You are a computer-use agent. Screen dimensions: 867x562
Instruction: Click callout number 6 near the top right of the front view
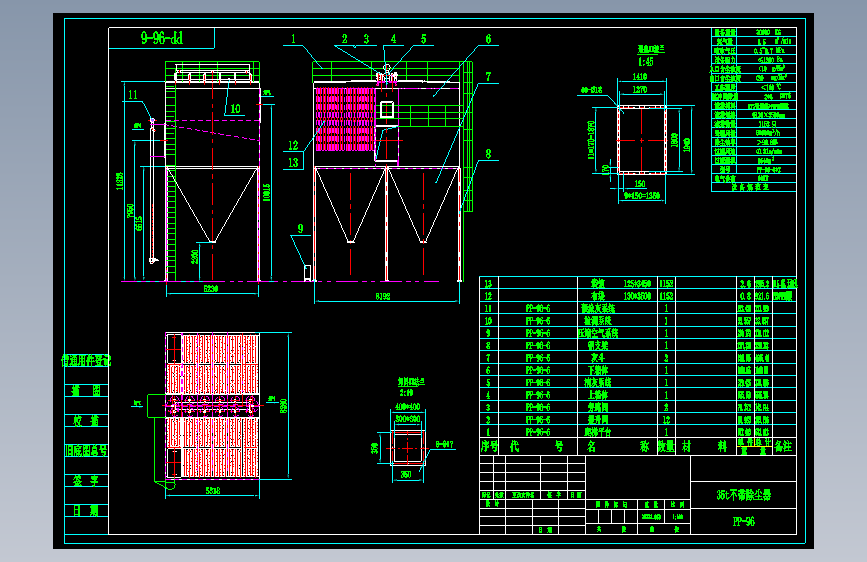[x=488, y=39]
